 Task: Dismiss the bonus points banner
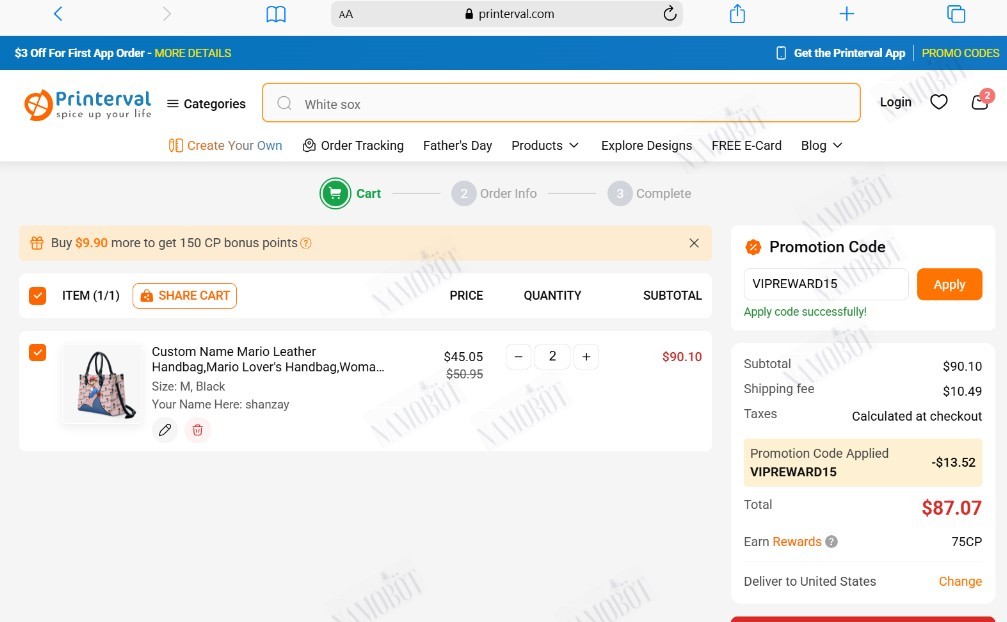[x=694, y=243]
